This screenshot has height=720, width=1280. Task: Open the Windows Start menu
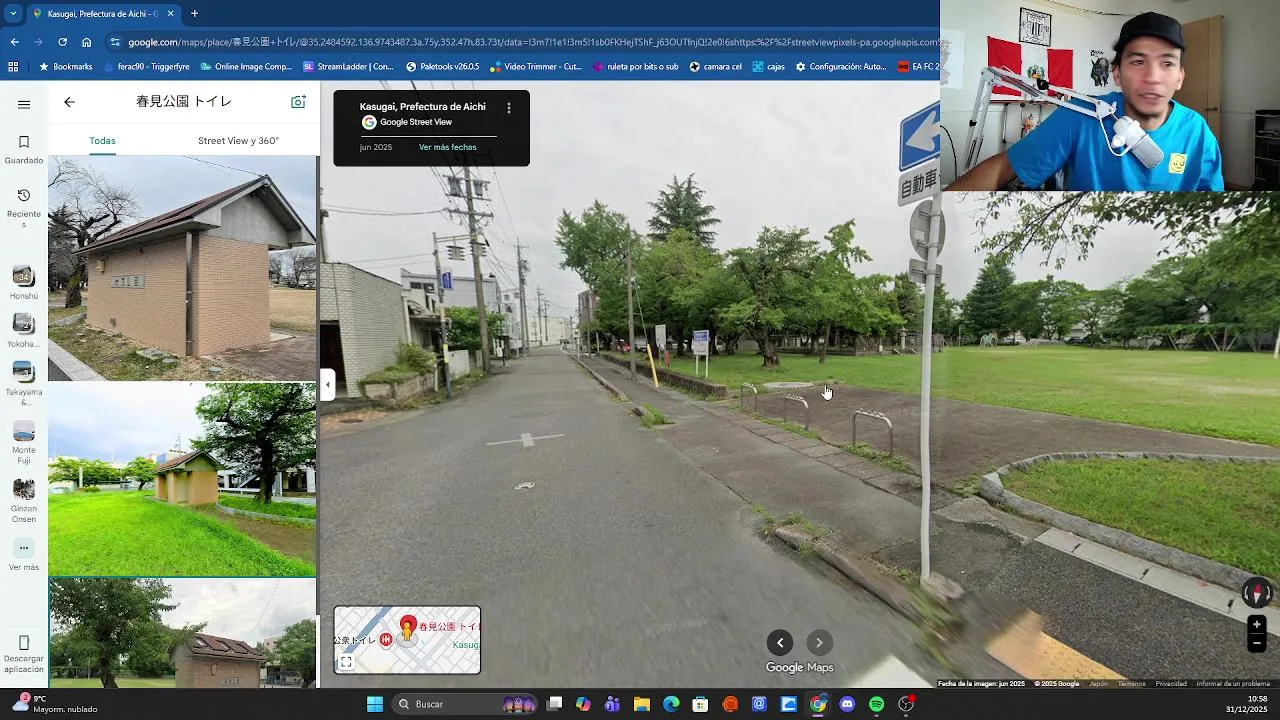(x=375, y=704)
